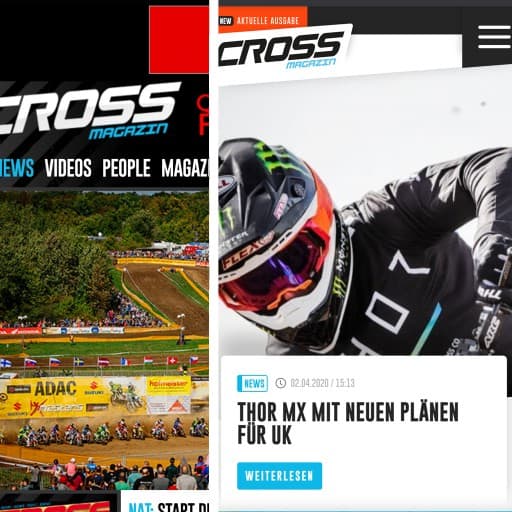The width and height of the screenshot is (512, 512).
Task: Click the large Cross Magazin logo on black header
Action: [x=87, y=111]
